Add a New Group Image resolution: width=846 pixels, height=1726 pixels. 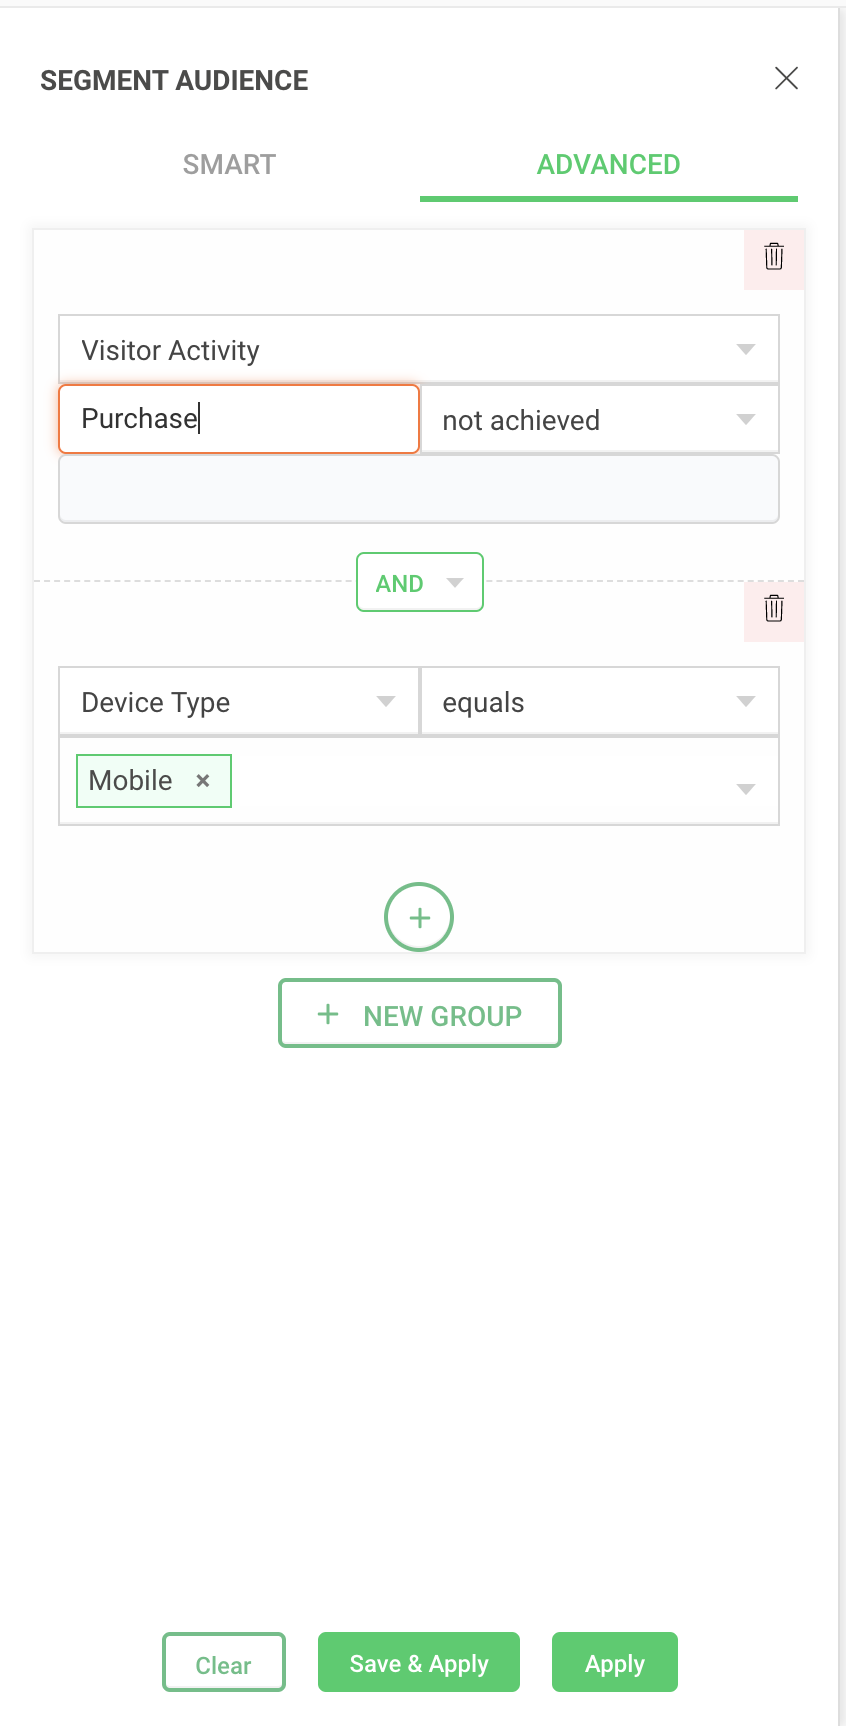pos(419,1014)
